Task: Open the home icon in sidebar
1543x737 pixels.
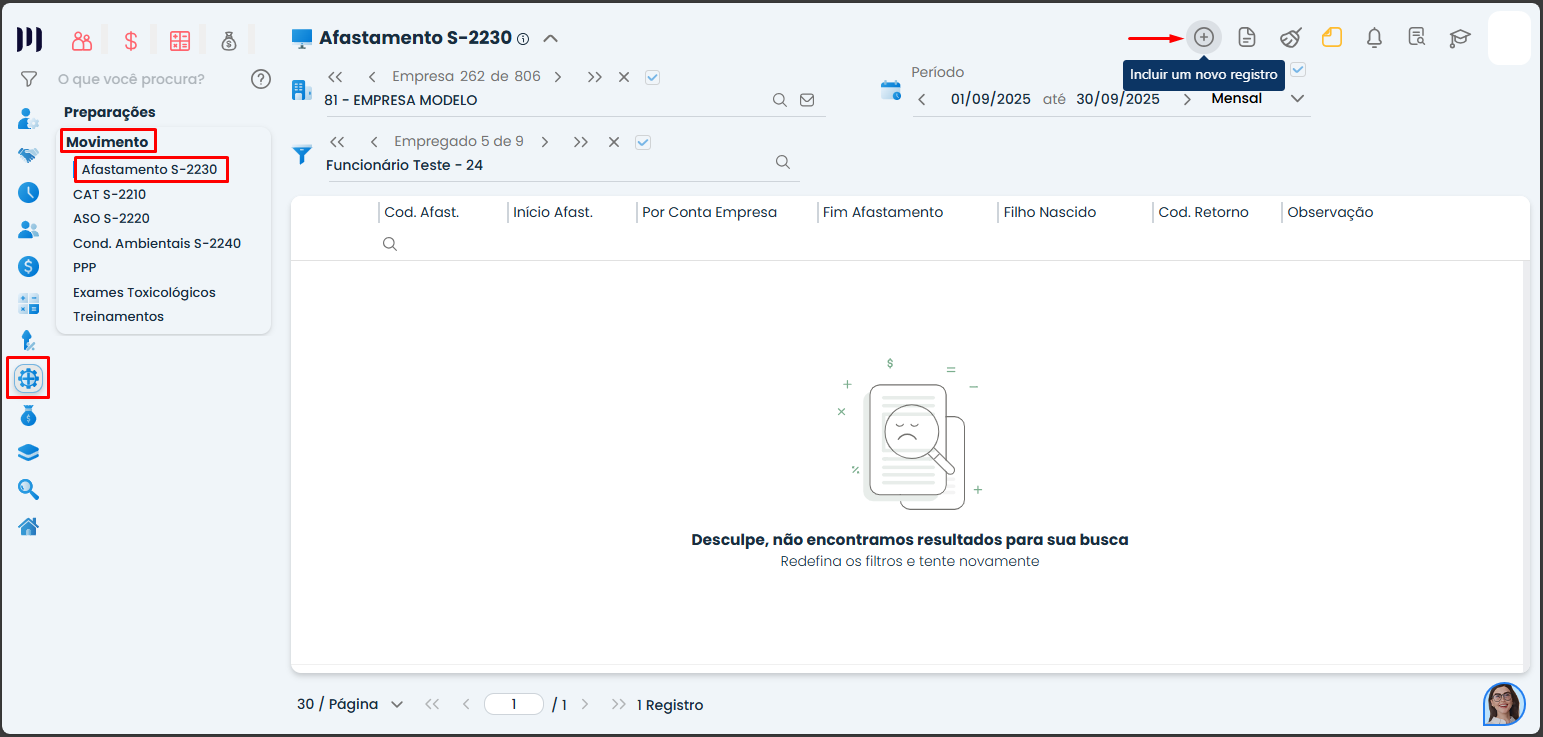Action: [29, 526]
